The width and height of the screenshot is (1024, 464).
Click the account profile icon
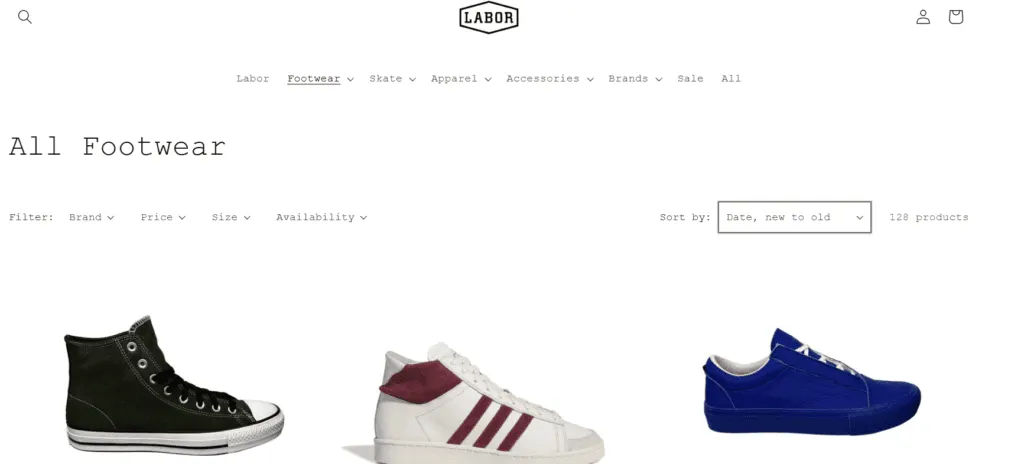coord(923,17)
